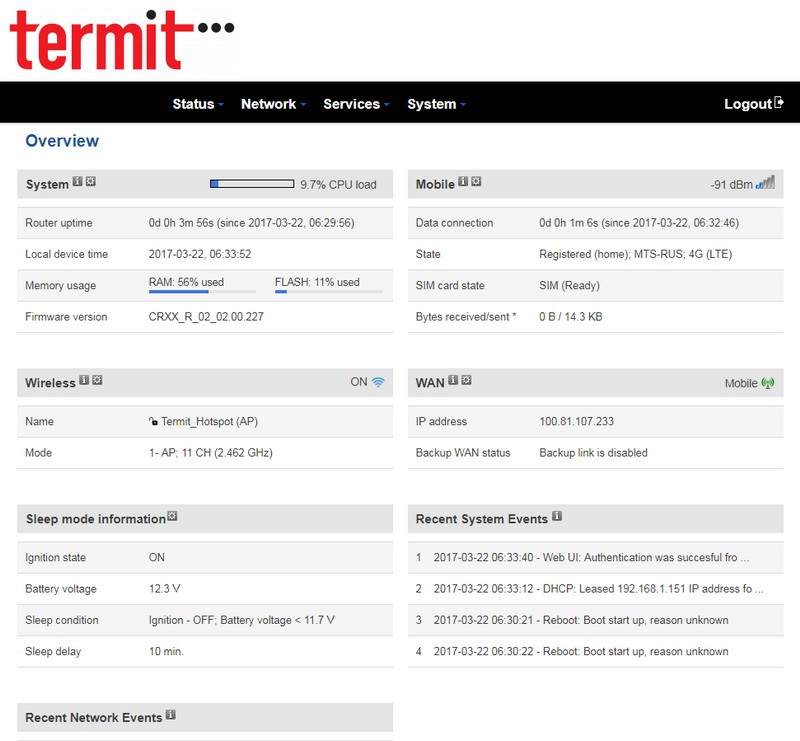Hide the Mobile widget with its X icon
This screenshot has width=800, height=741.
pos(476,182)
